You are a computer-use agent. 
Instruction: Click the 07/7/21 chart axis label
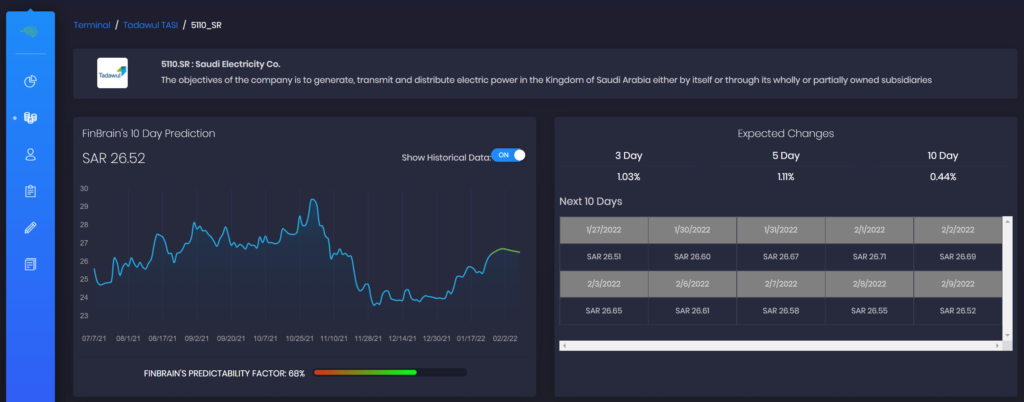[x=94, y=339]
